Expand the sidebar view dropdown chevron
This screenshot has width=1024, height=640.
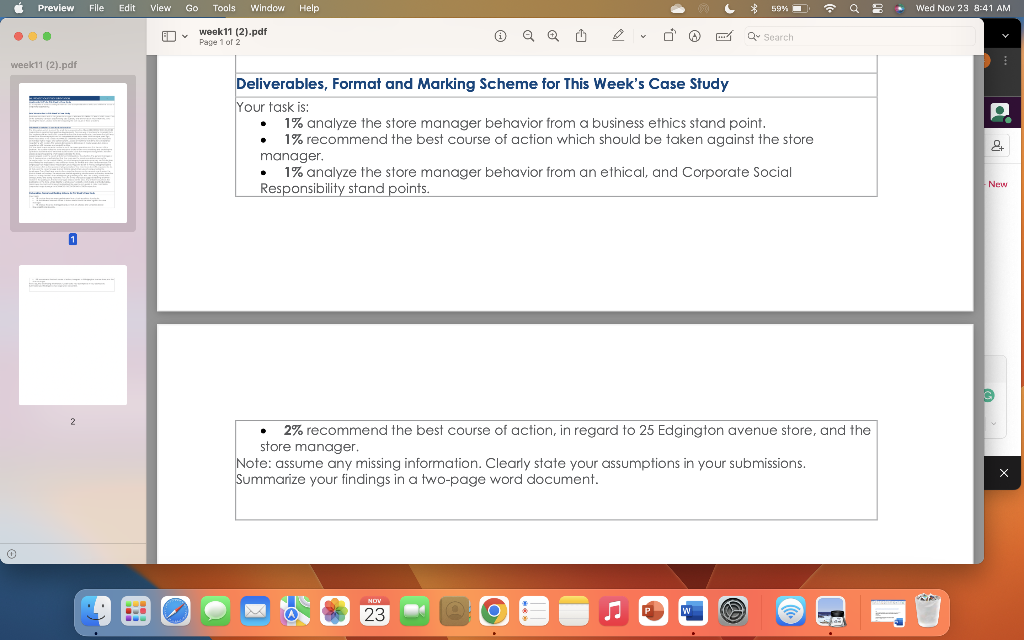pyautogui.click(x=185, y=35)
